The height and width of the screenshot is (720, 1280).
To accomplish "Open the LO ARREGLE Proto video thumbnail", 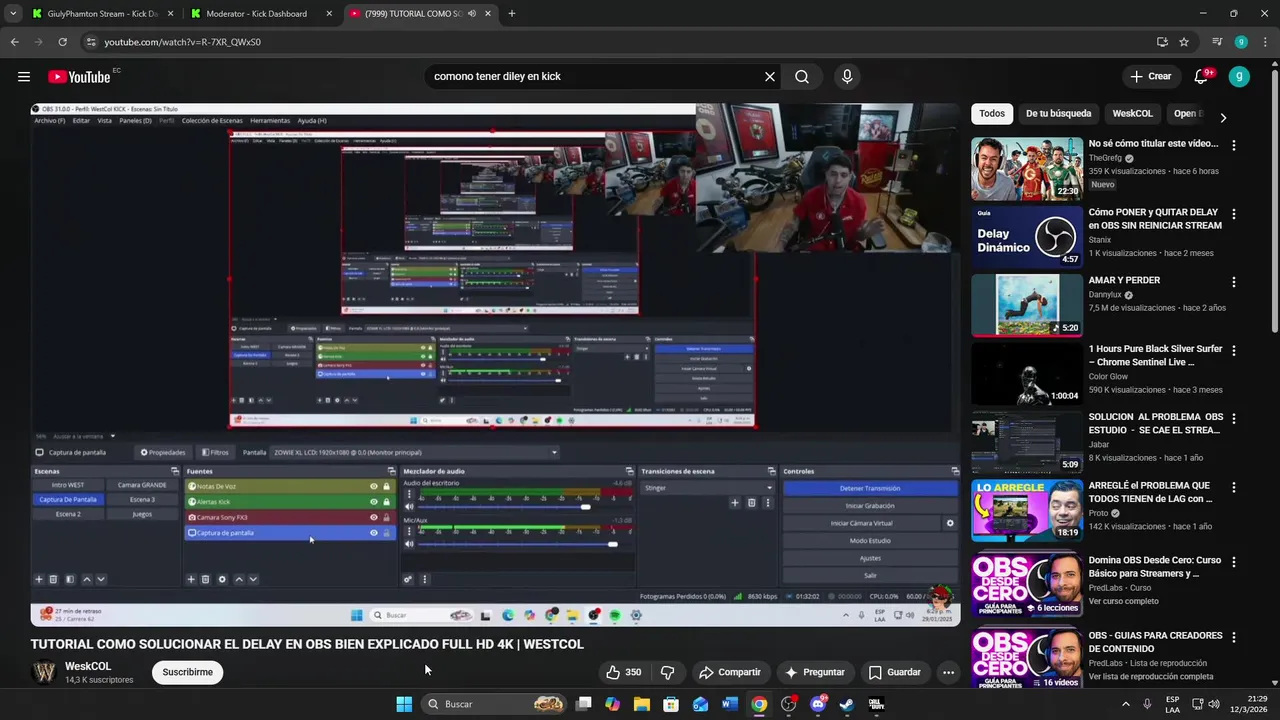I will pyautogui.click(x=1027, y=511).
